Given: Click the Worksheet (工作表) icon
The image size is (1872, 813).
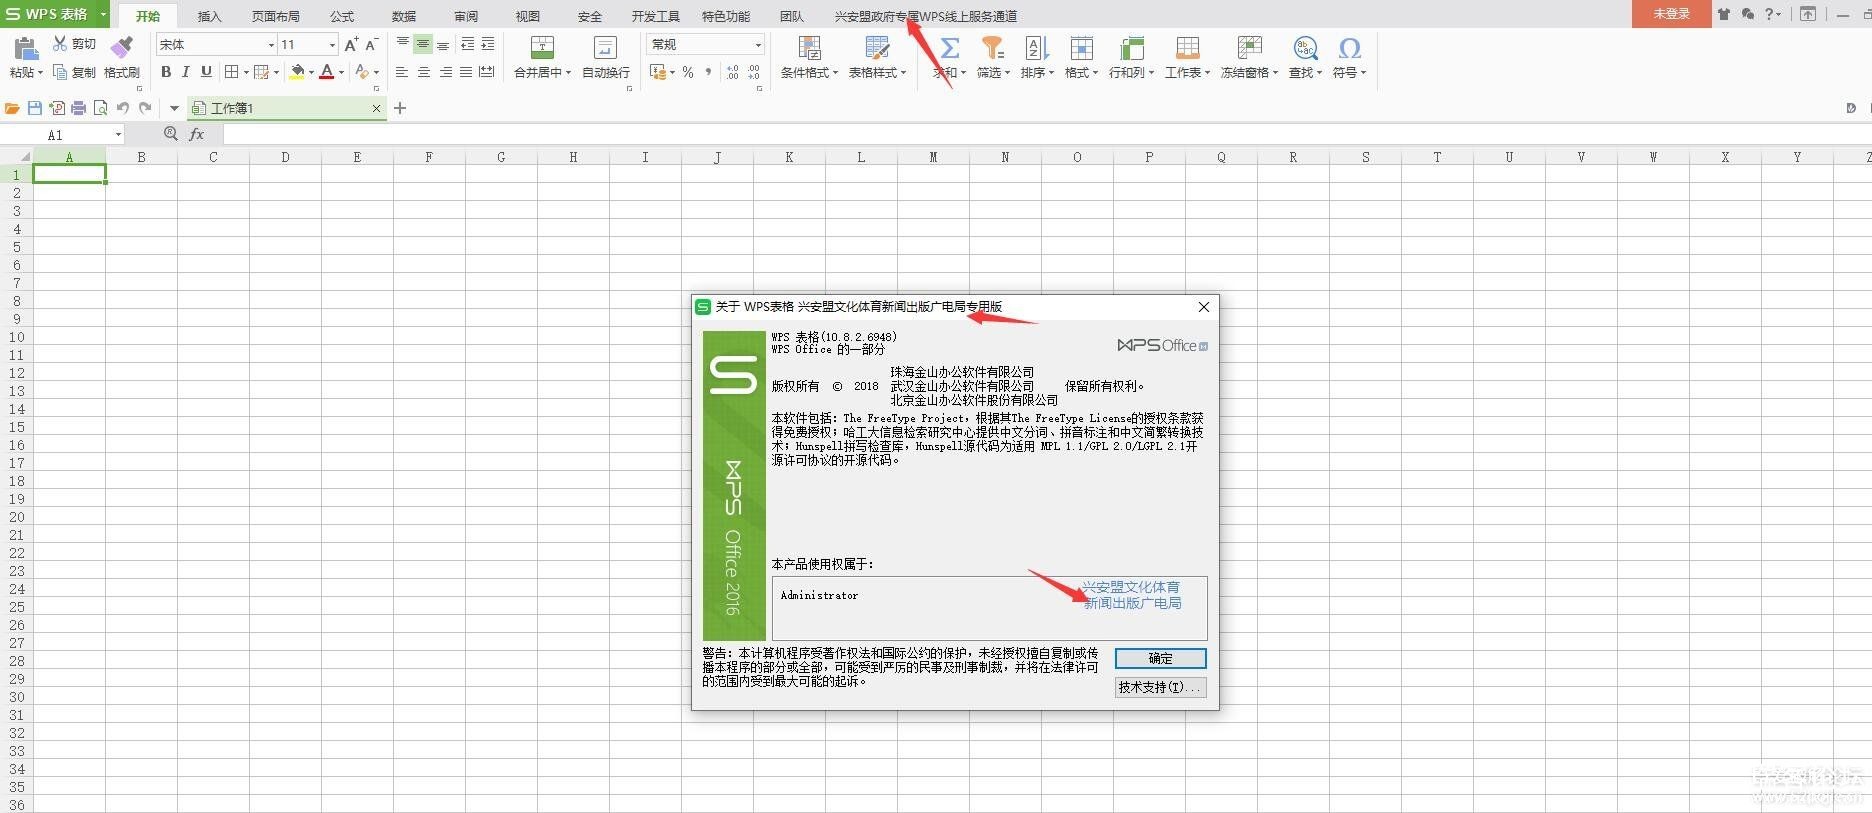Looking at the screenshot, I should (x=1187, y=47).
